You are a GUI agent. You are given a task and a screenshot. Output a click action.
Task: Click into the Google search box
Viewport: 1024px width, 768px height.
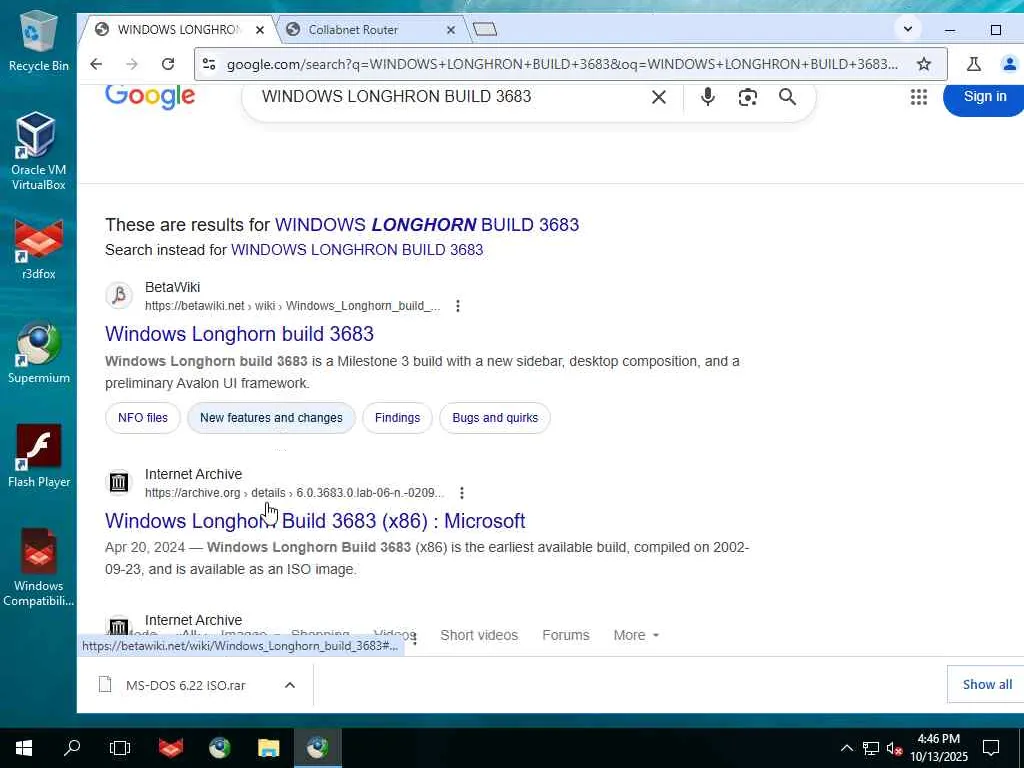pyautogui.click(x=451, y=97)
